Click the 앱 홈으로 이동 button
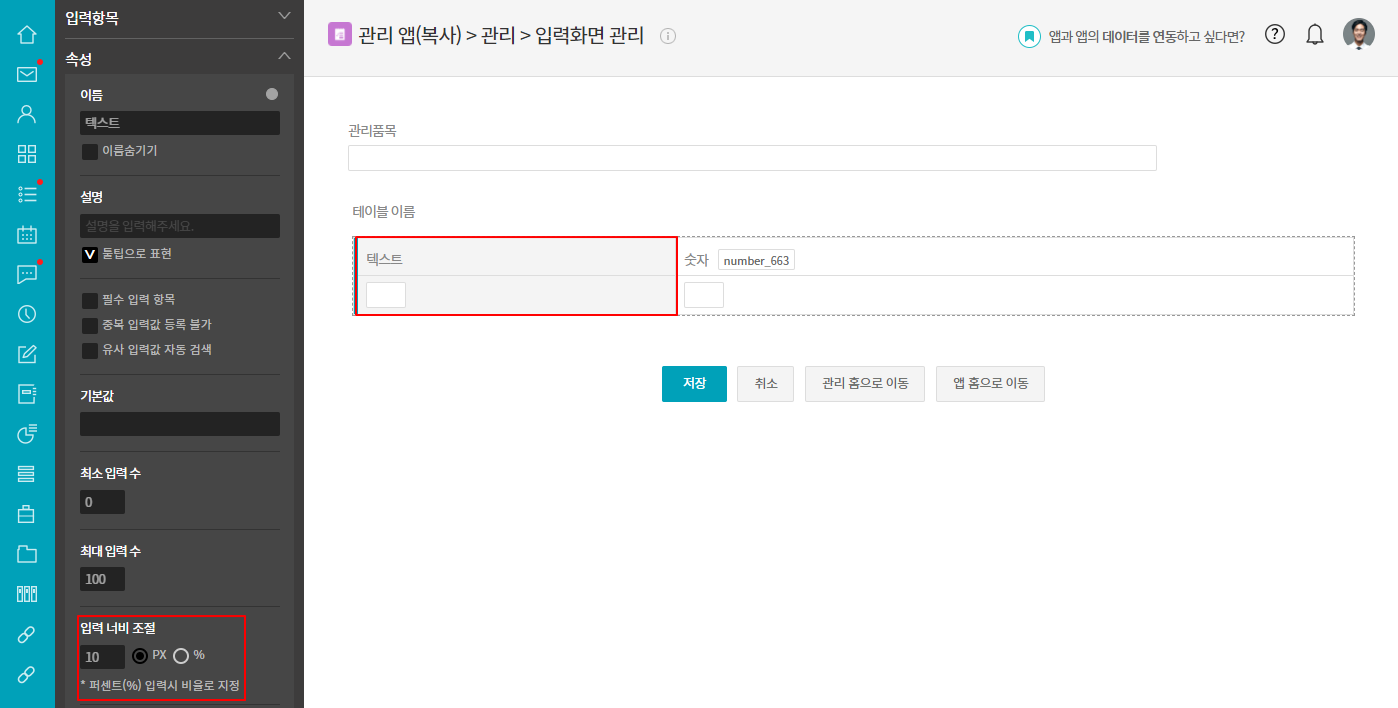The height and width of the screenshot is (708, 1398). pos(990,384)
